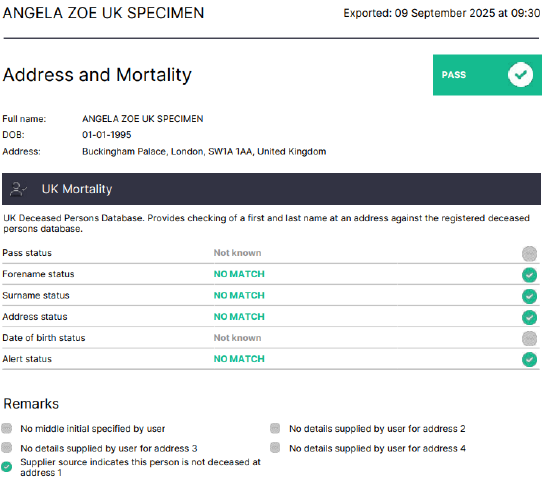
Task: Click the Forename status label
Action: pyautogui.click(x=38, y=274)
